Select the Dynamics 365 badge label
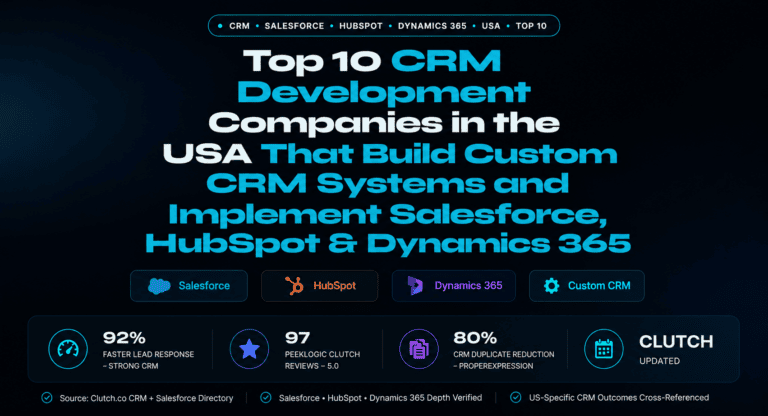Screen dimensions: 768x416 click(x=468, y=286)
